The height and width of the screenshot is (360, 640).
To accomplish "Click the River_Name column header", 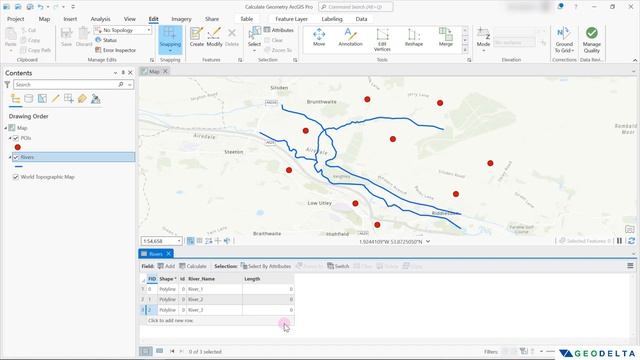I will (x=214, y=279).
